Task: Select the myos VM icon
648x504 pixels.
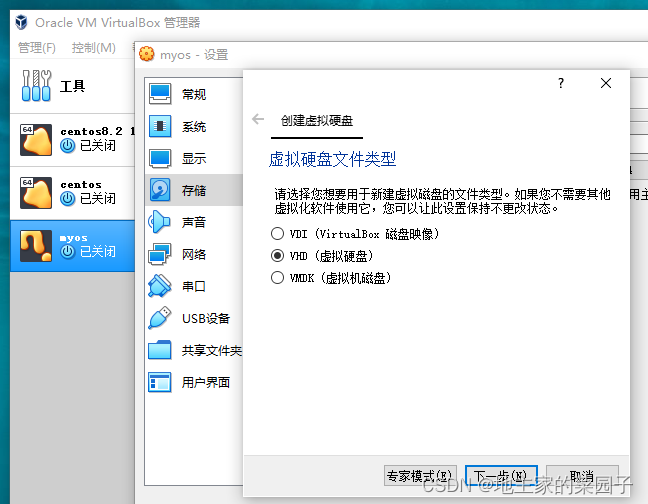Action: 36,246
